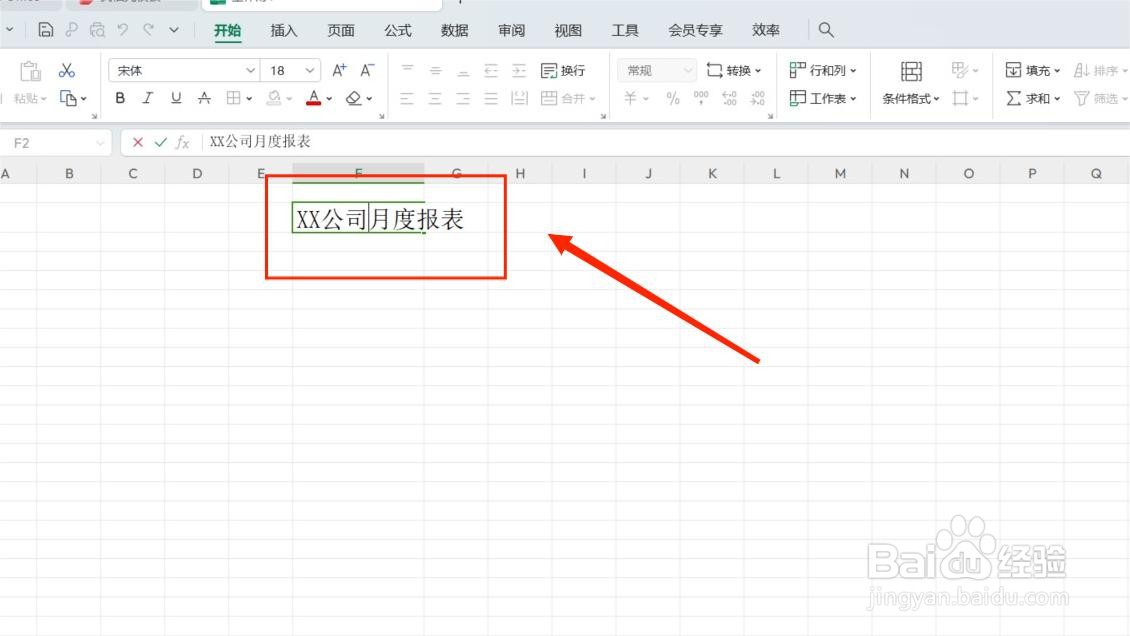Image resolution: width=1130 pixels, height=636 pixels.
Task: Click the decrease indent icon
Action: click(x=491, y=70)
